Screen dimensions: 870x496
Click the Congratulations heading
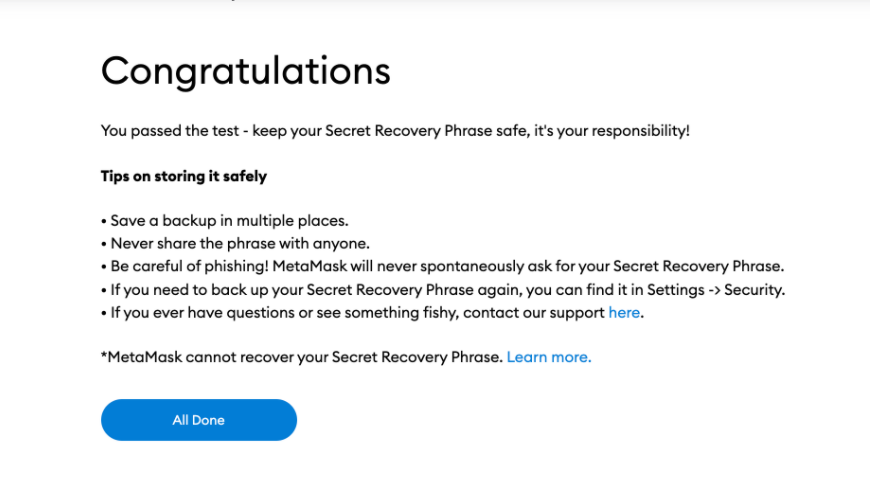tap(245, 72)
